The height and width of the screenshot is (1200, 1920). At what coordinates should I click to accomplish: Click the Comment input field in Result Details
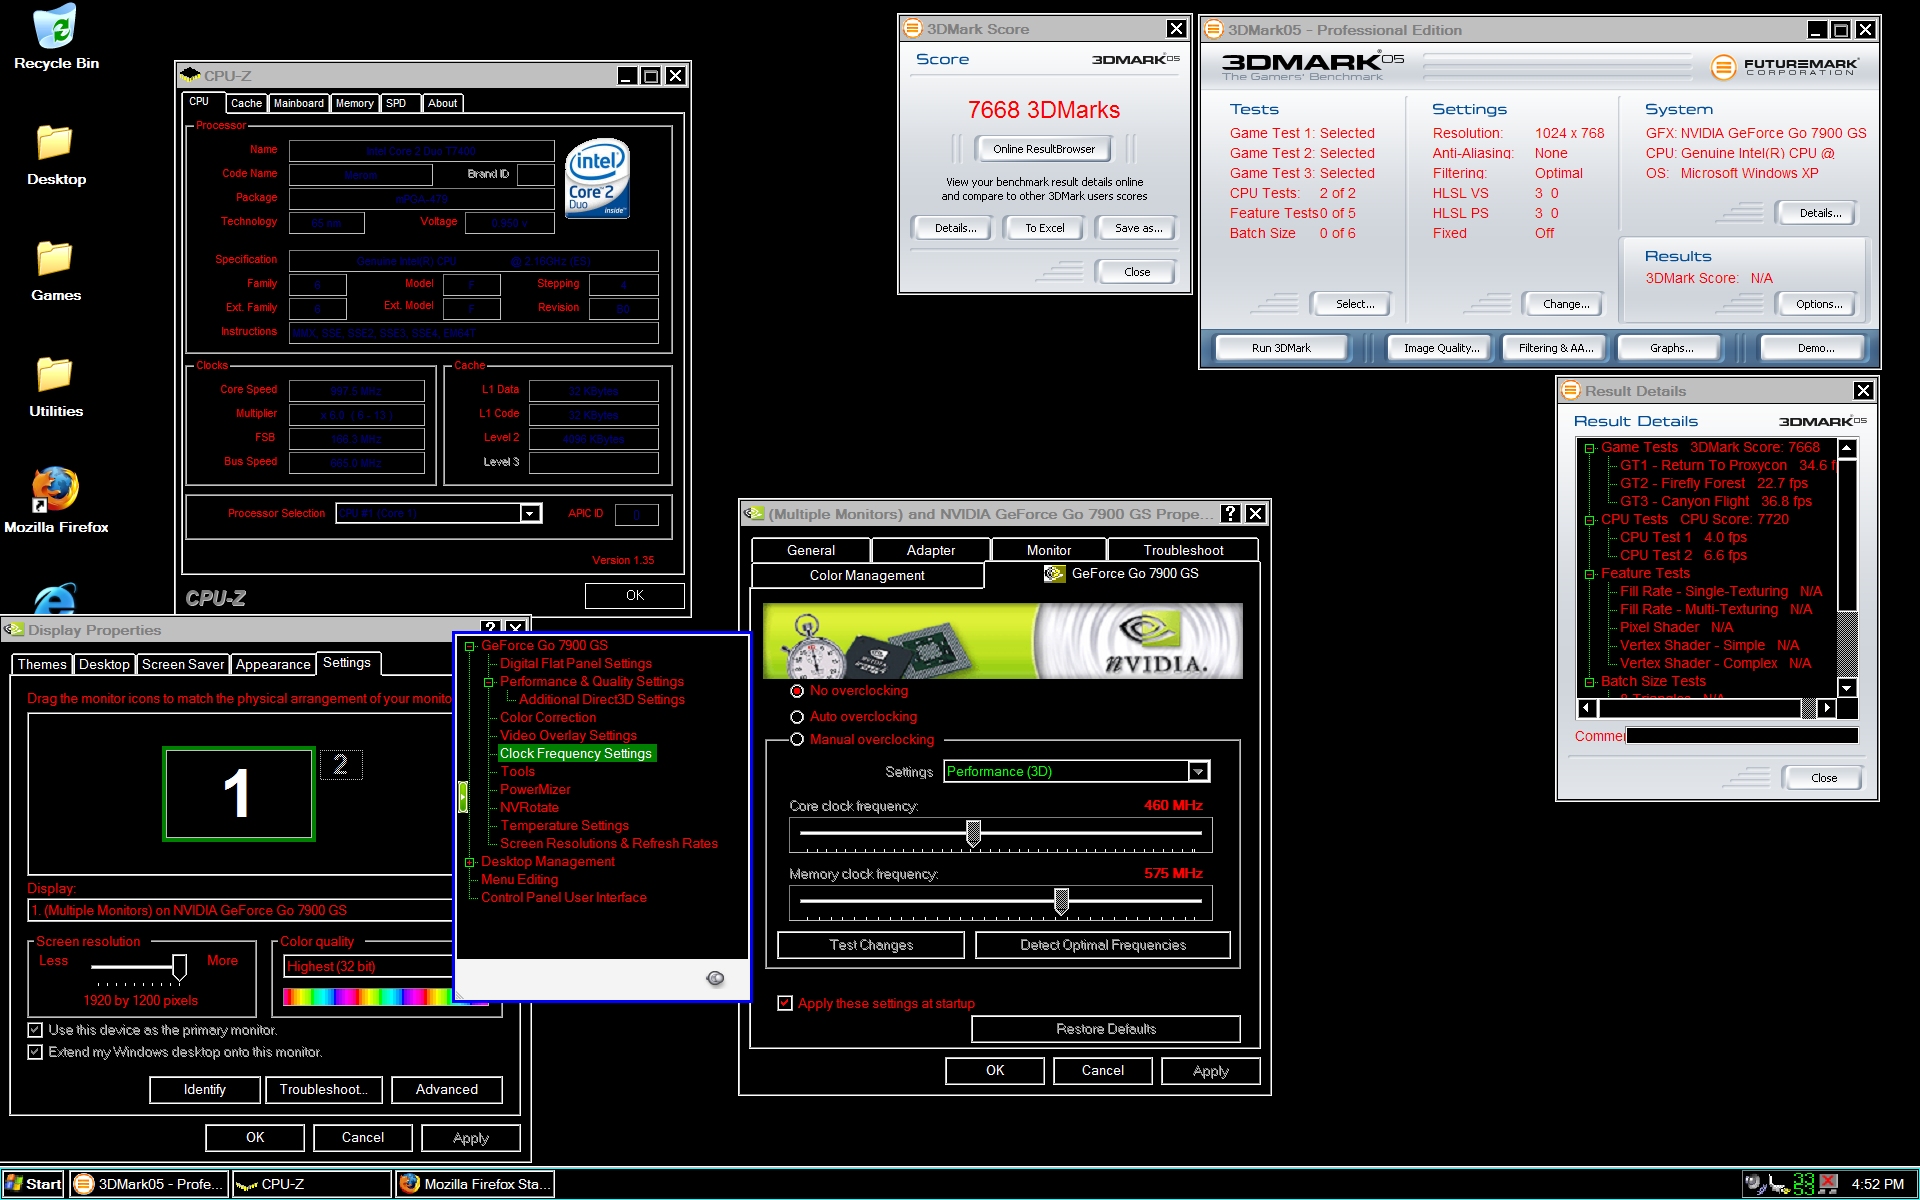pyautogui.click(x=1741, y=736)
